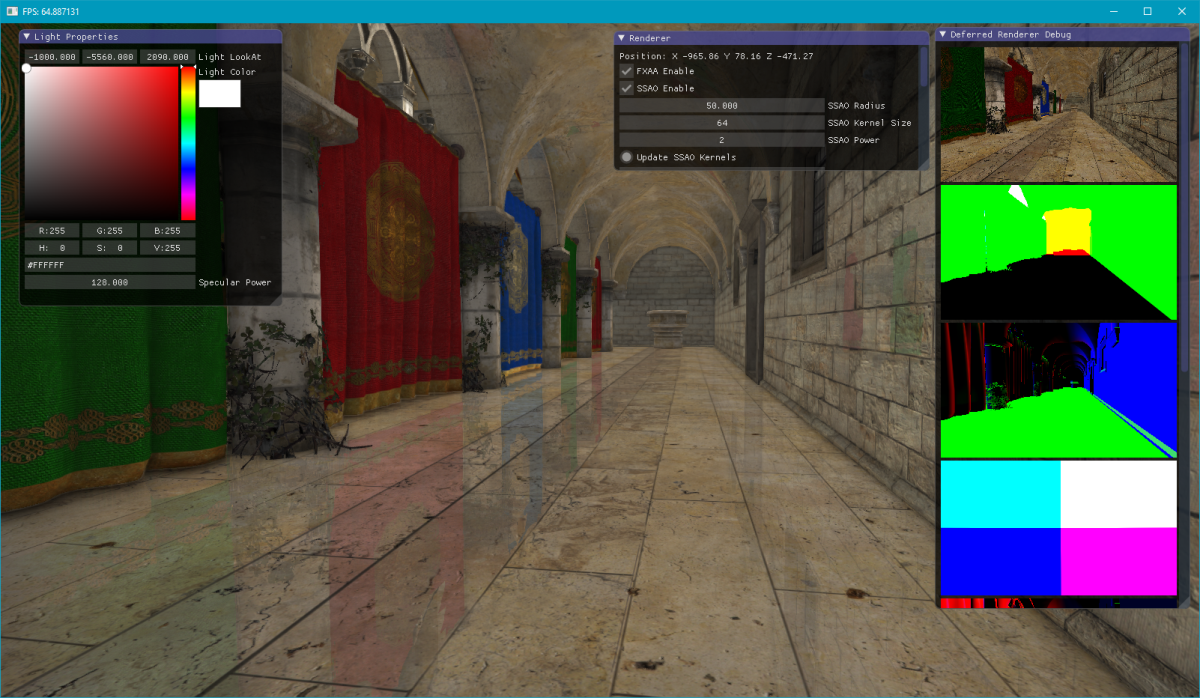Edit the R:255 red component field
This screenshot has width=1200, height=698.
tap(50, 230)
